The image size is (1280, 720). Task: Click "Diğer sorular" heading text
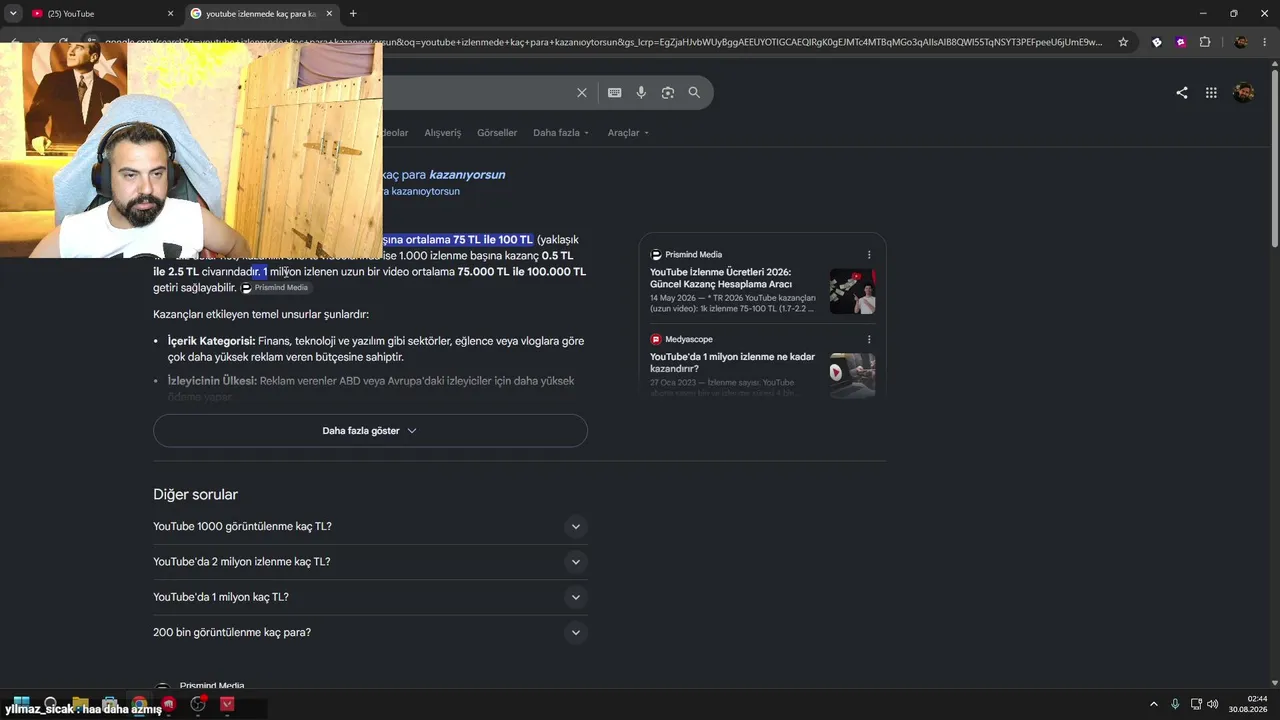pos(195,495)
